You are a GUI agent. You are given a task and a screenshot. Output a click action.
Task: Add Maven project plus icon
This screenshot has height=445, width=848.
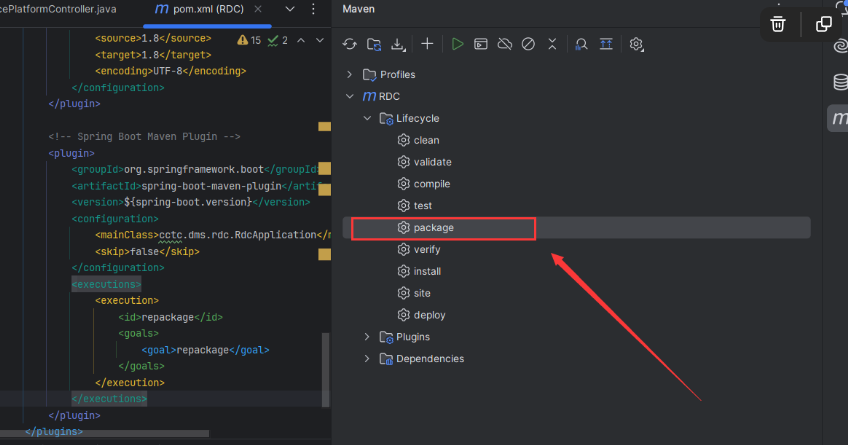(x=427, y=44)
